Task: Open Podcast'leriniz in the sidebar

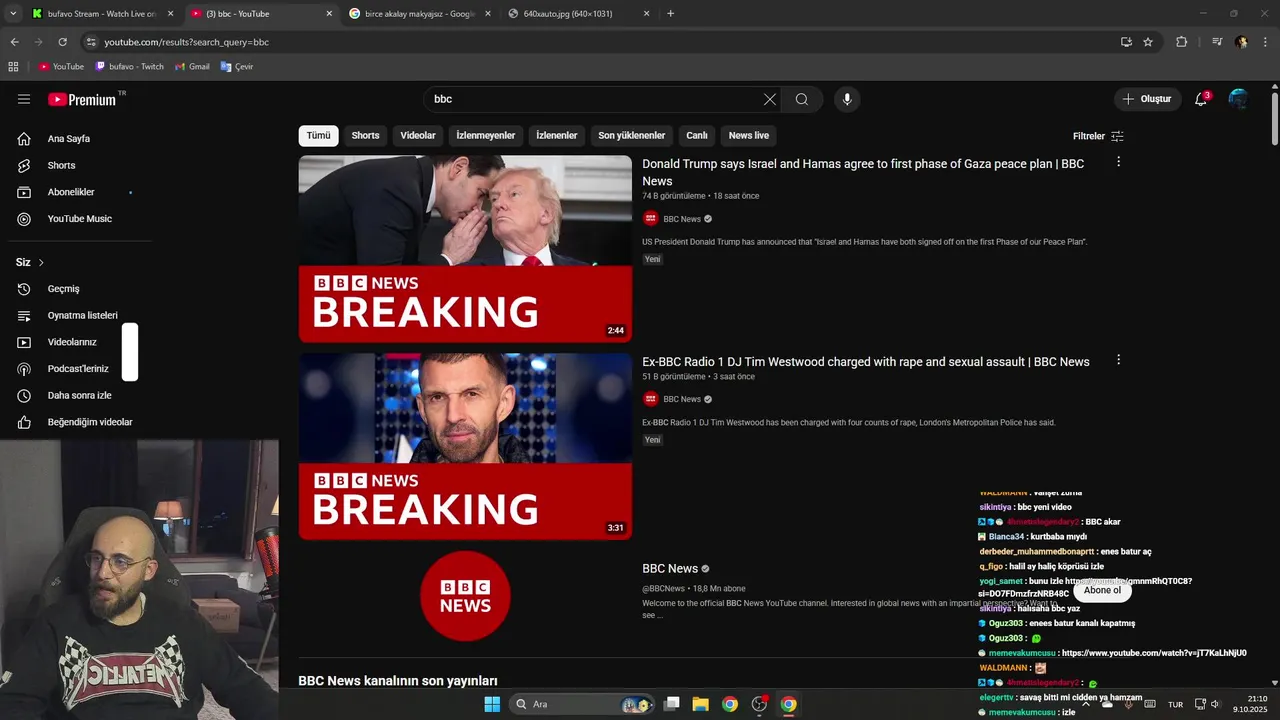Action: tap(78, 369)
